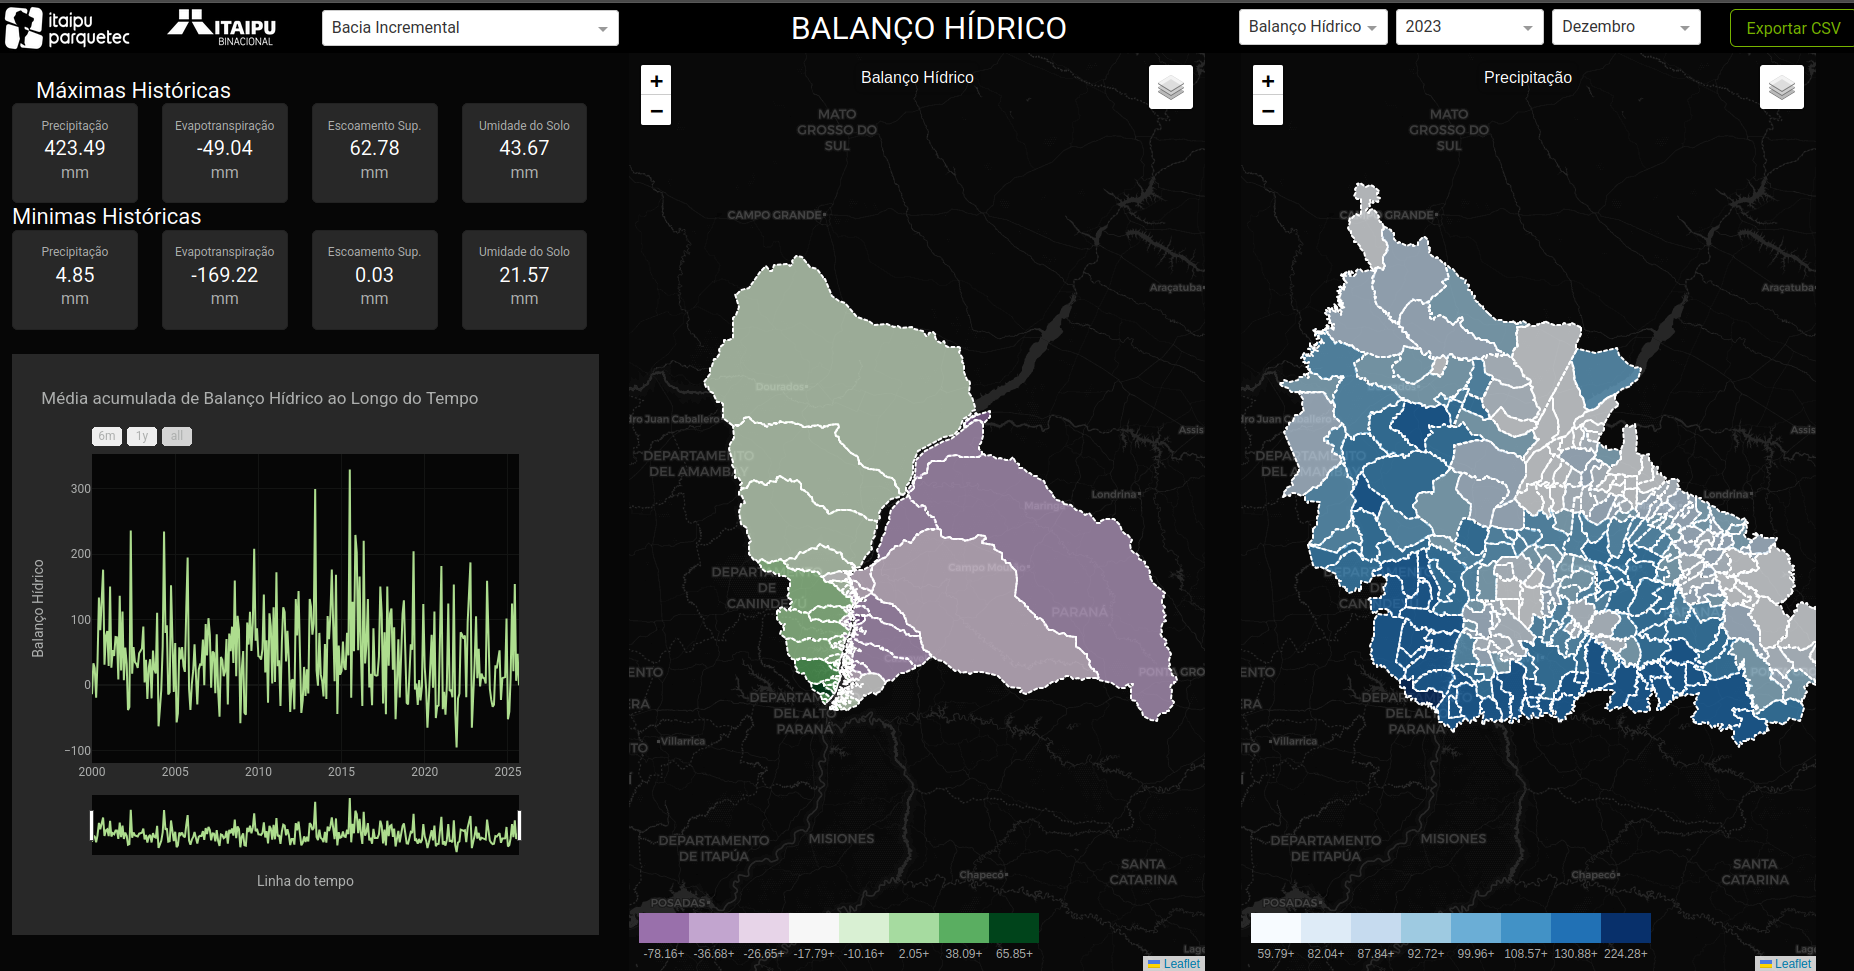Click the dark green 65.85+ legend swatch

(1013, 928)
